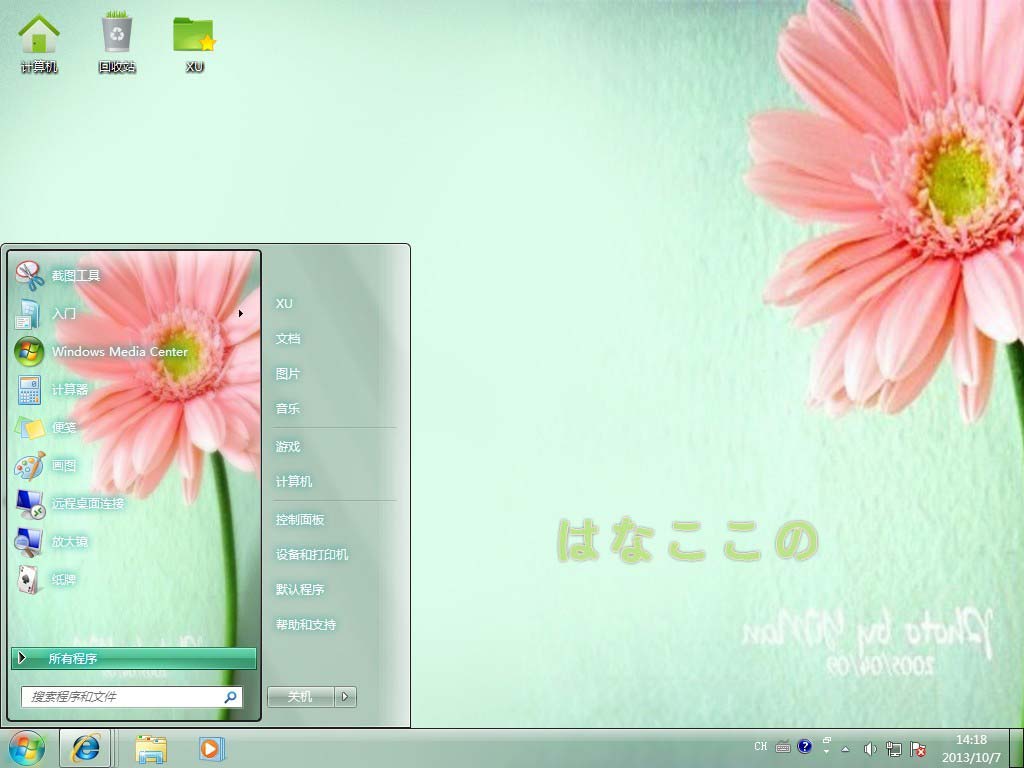Viewport: 1024px width, 768px height.
Task: Open 帮助和支持 help link
Action: point(306,625)
